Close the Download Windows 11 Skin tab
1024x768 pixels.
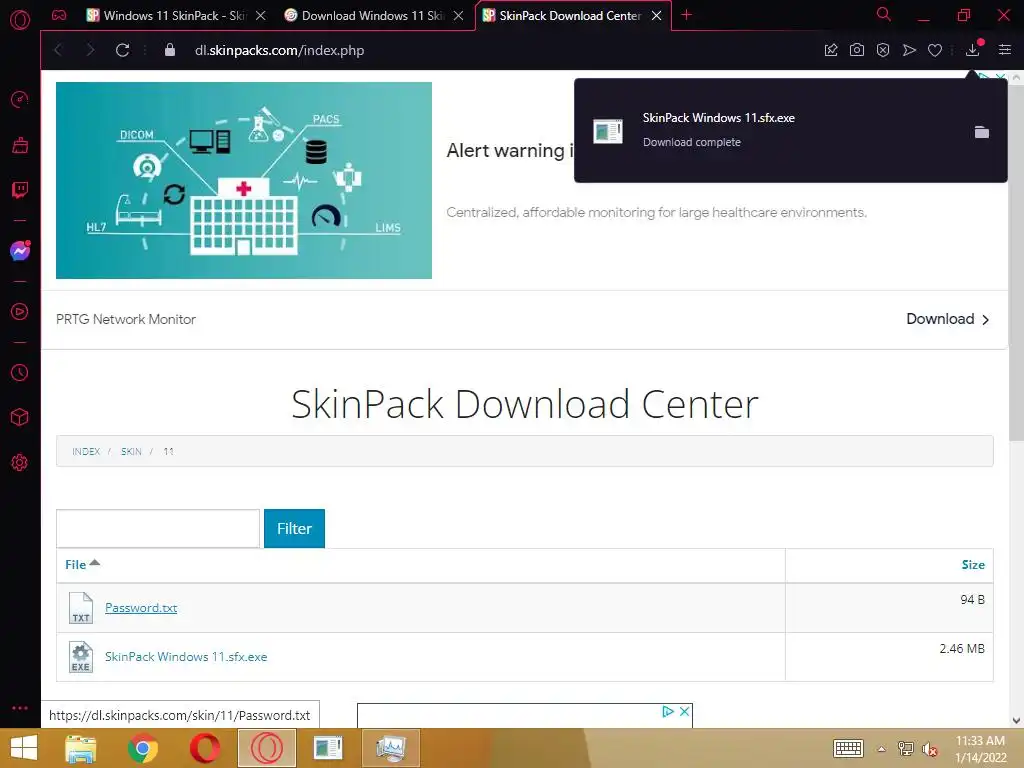point(458,16)
